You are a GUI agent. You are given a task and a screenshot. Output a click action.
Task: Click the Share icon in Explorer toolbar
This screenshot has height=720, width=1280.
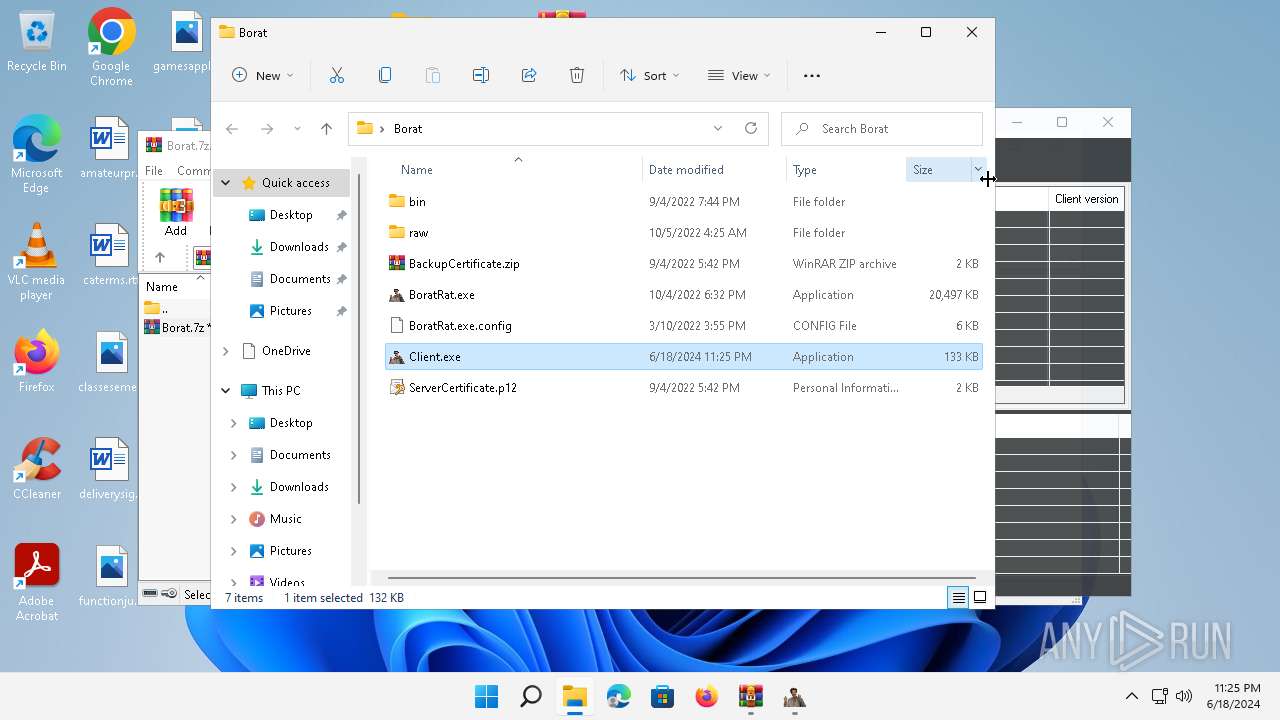(x=529, y=75)
